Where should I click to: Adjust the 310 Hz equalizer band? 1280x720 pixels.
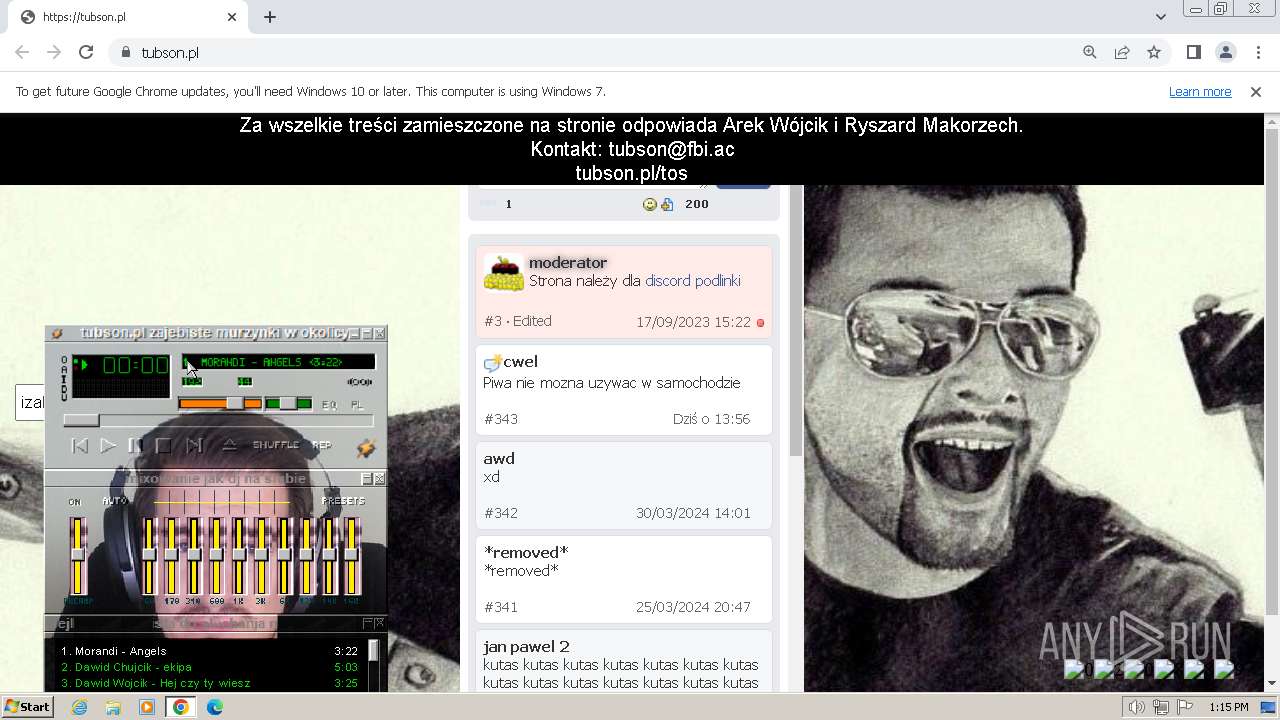click(194, 555)
